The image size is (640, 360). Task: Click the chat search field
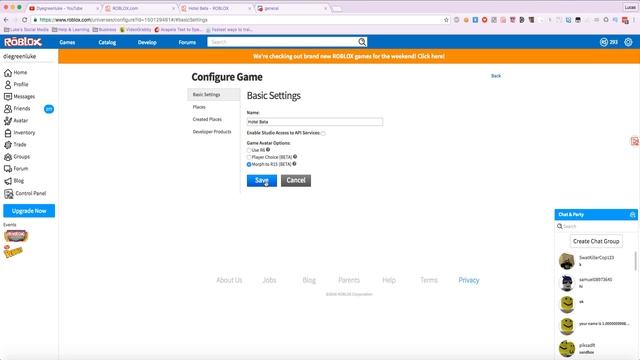coord(596,226)
